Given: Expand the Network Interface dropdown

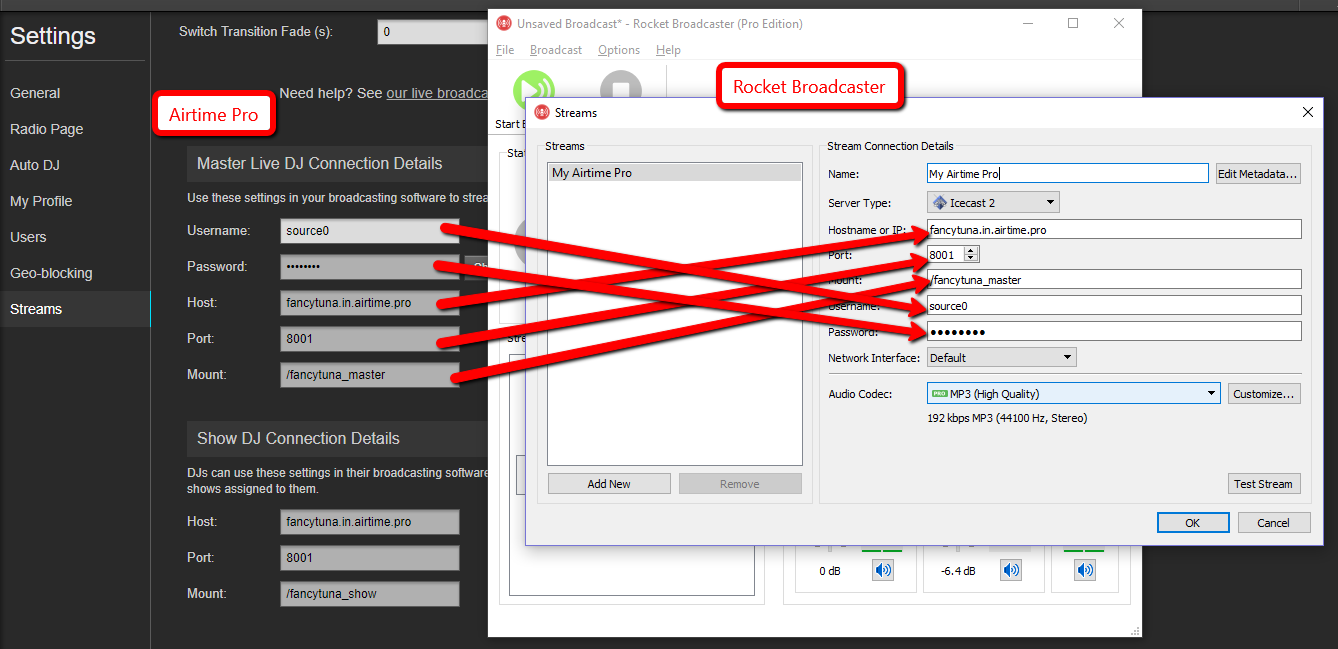Looking at the screenshot, I should click(1001, 357).
